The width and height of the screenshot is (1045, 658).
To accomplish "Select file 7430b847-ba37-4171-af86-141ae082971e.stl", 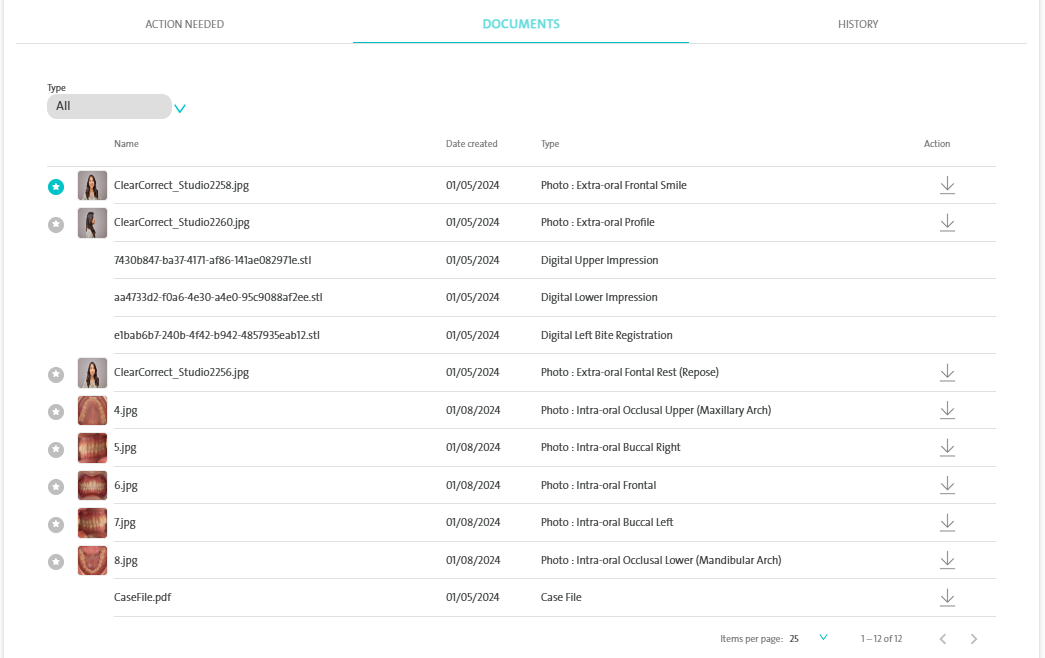I will (213, 260).
